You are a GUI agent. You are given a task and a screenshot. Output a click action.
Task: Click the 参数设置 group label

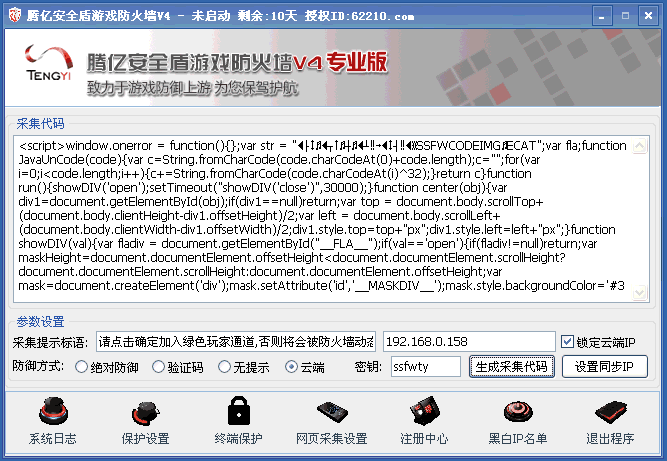coord(40,322)
